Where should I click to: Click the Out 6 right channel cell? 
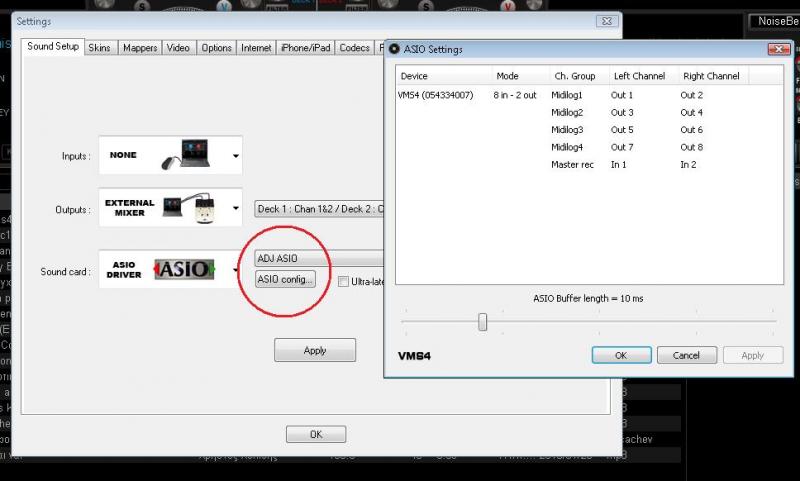pos(691,130)
